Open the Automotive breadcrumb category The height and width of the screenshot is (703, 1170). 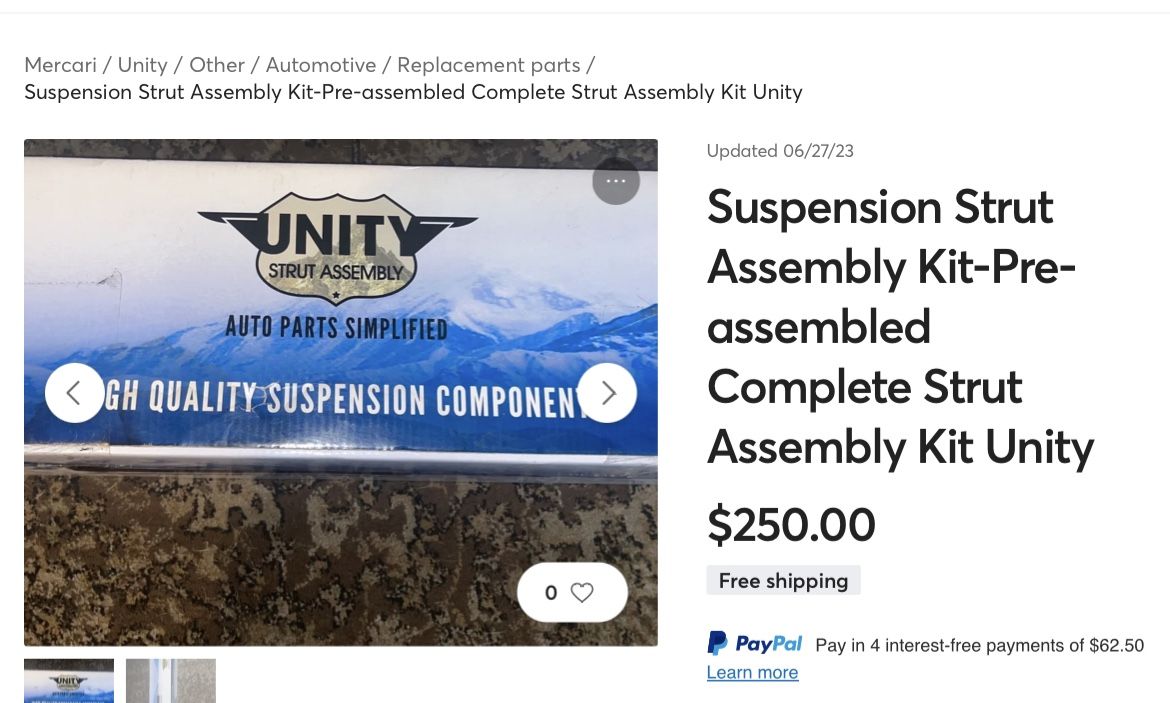[x=321, y=65]
